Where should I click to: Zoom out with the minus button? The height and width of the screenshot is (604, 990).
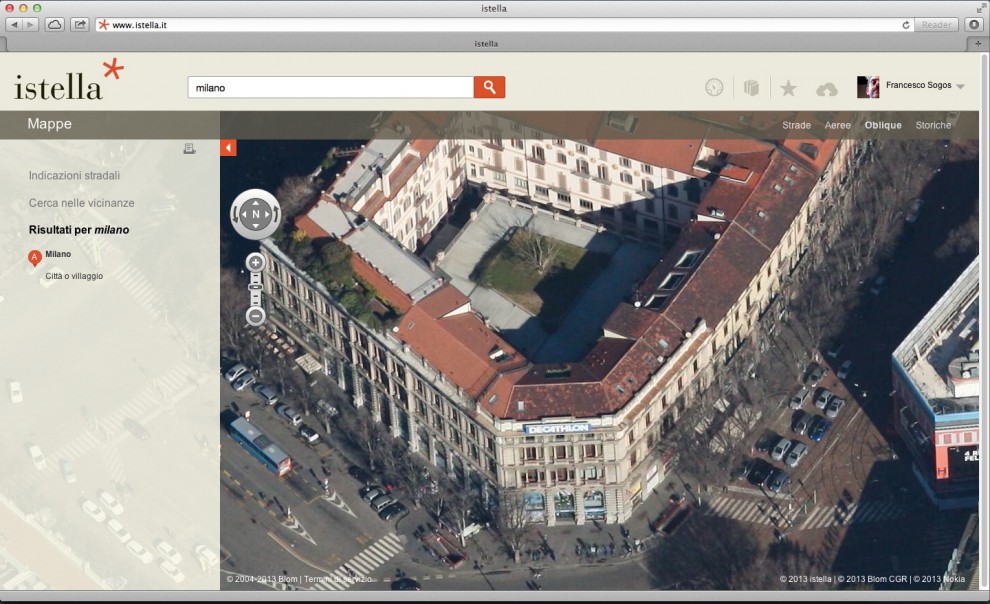256,316
